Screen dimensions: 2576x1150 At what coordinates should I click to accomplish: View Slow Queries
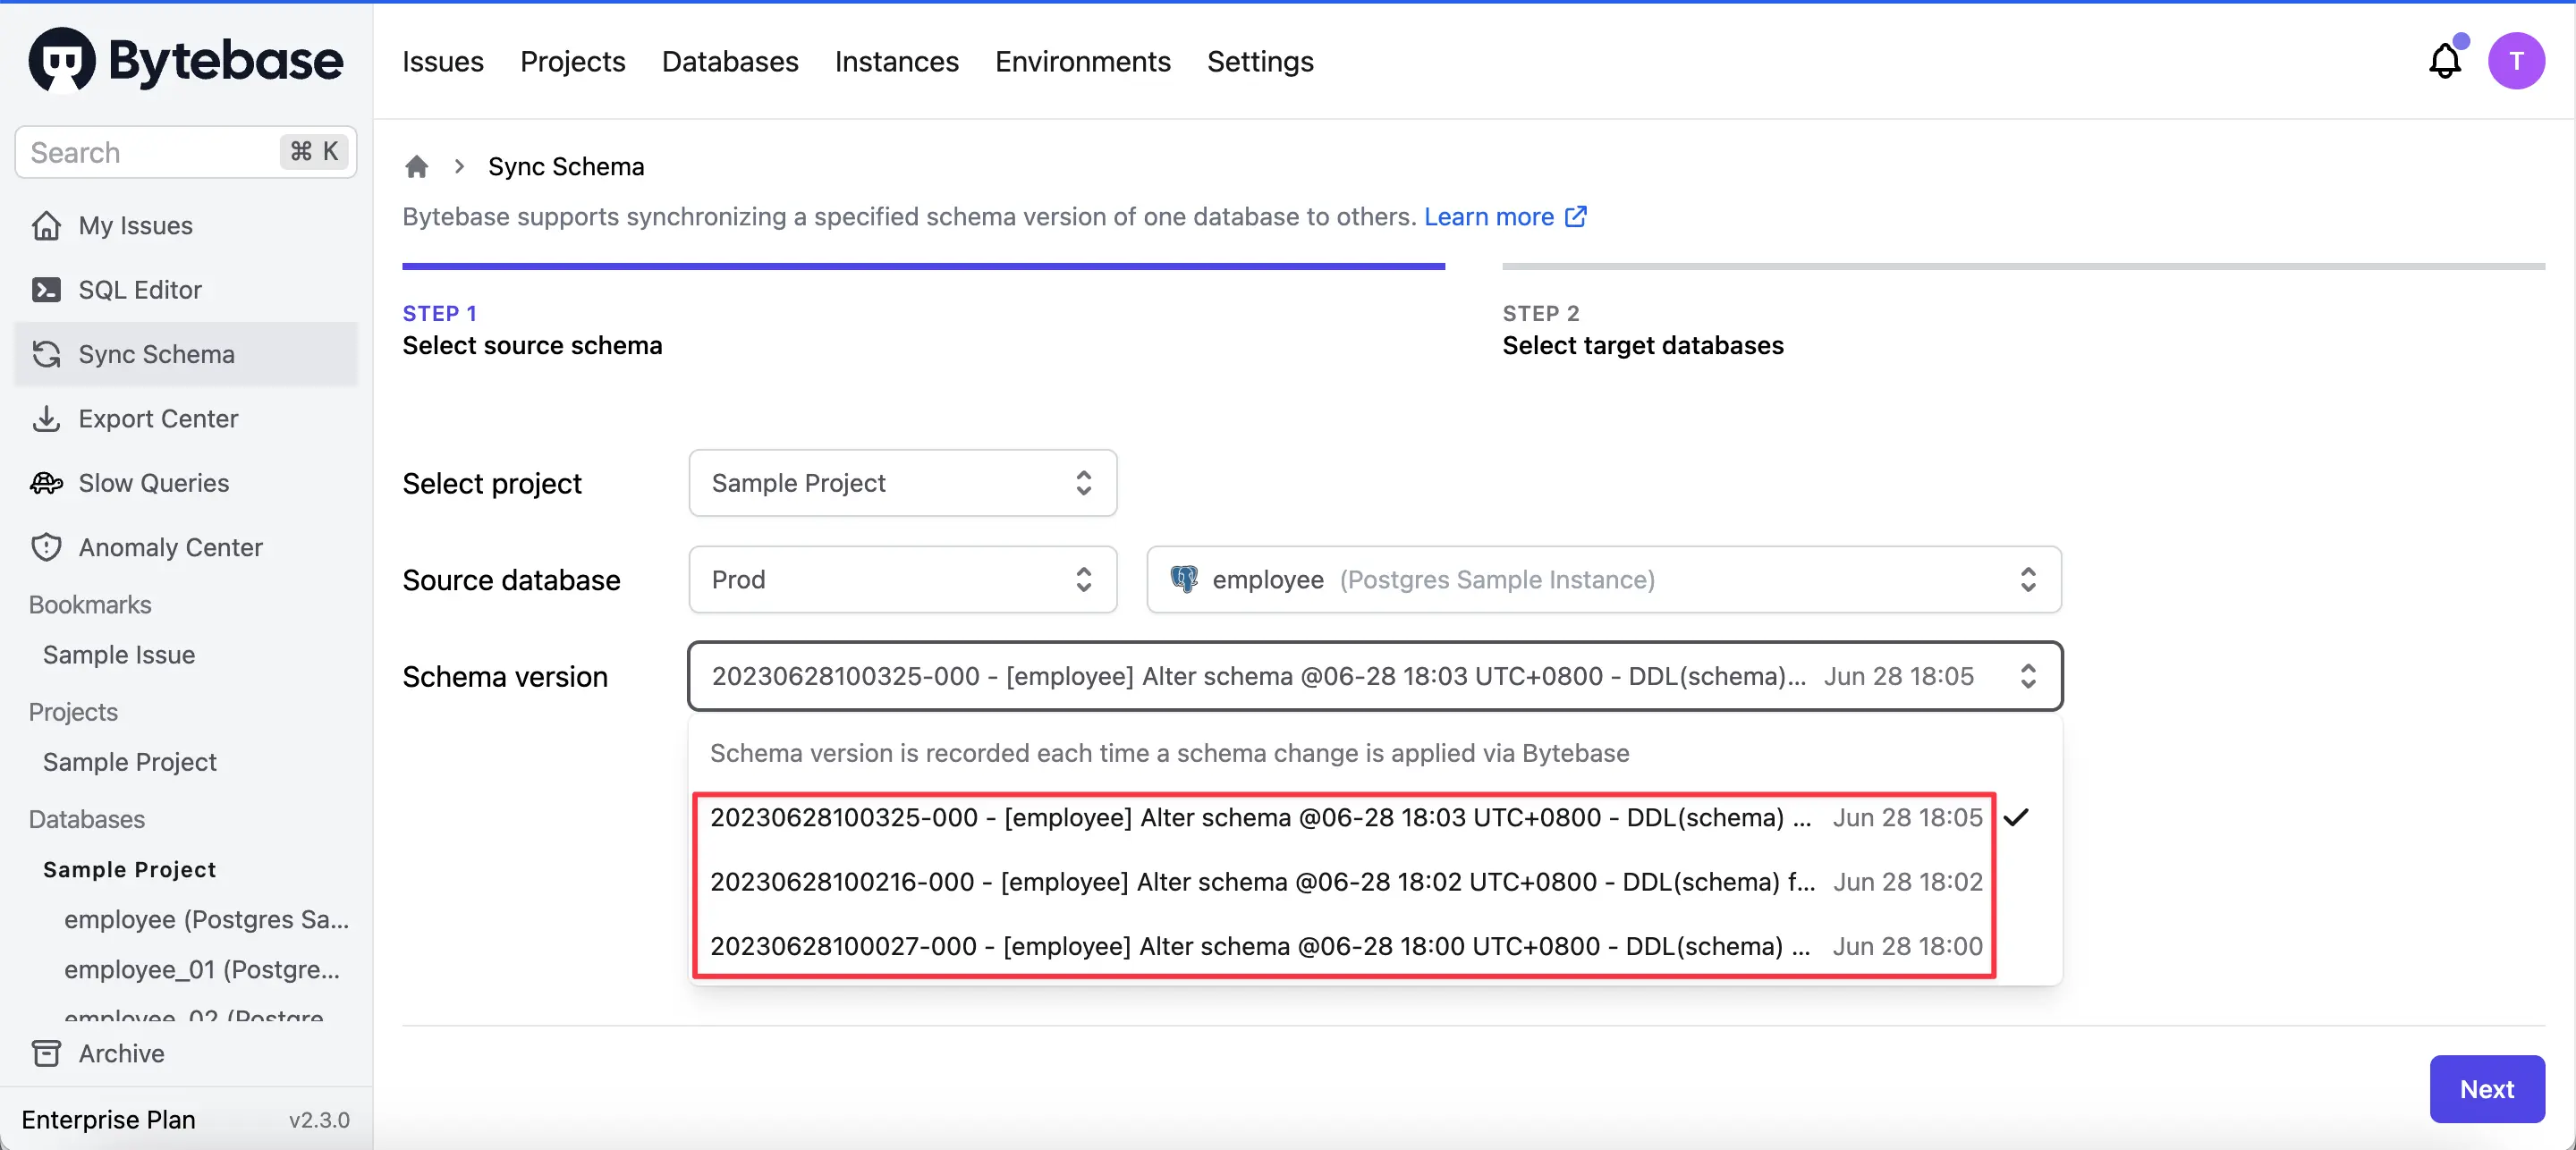[x=154, y=482]
